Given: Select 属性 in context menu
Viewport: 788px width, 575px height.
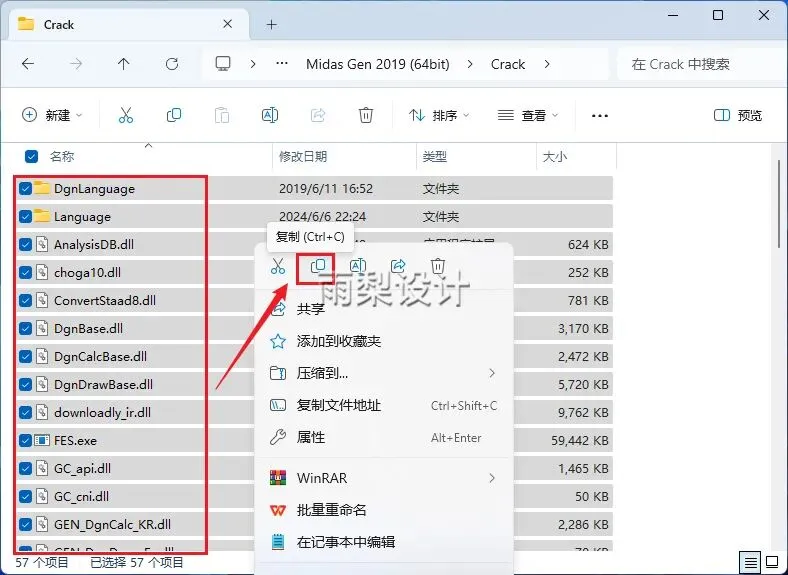Looking at the screenshot, I should [384, 437].
